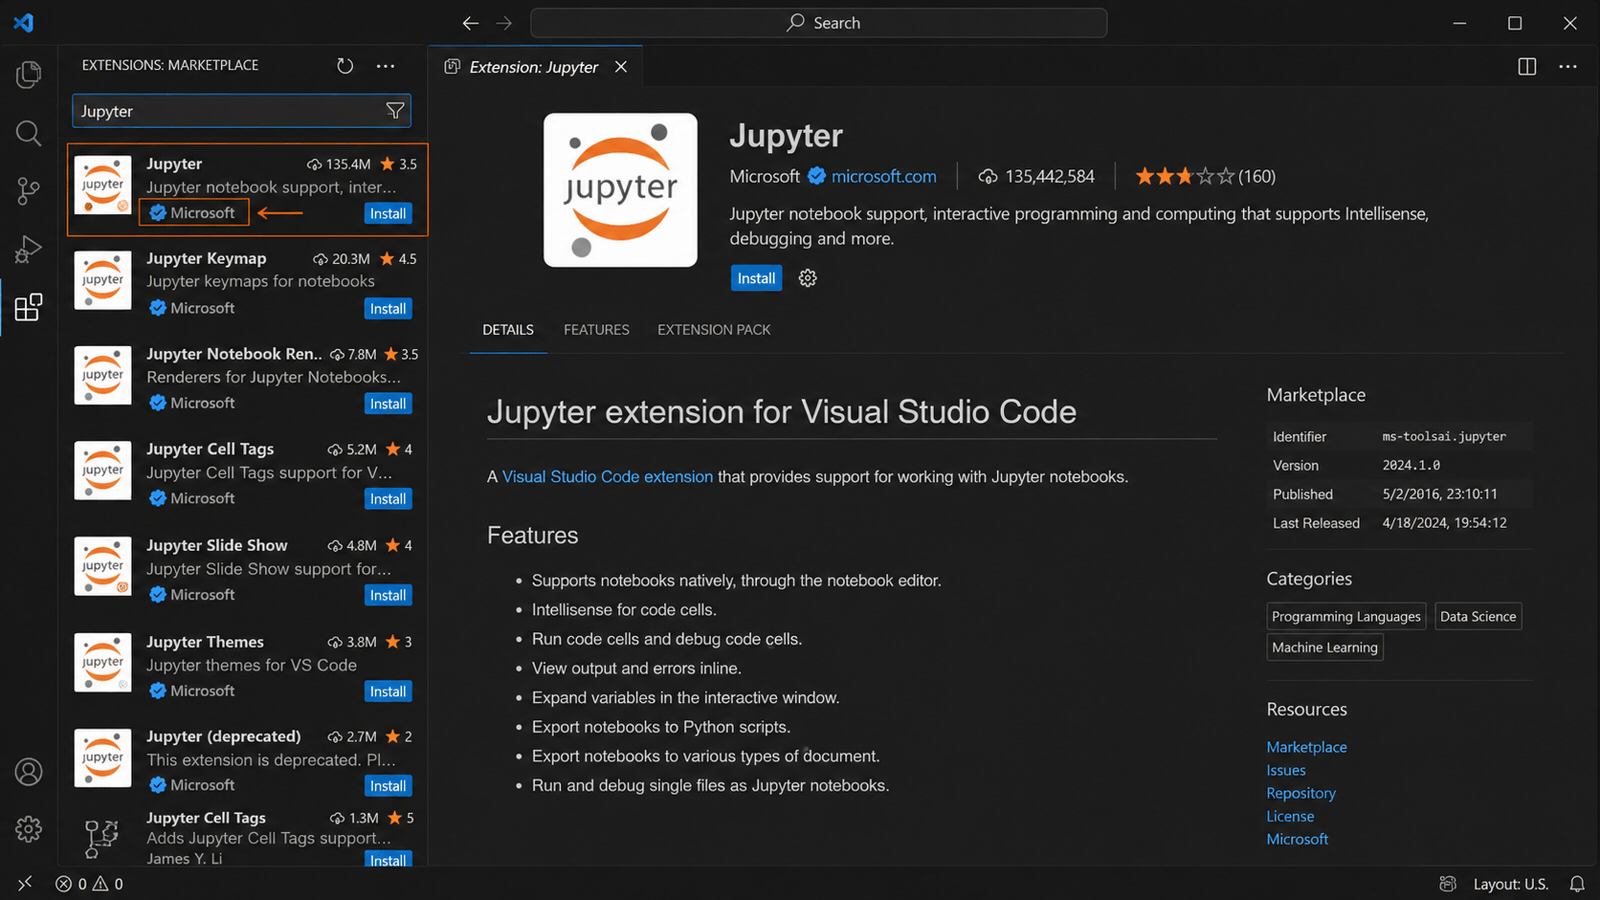Screen dimensions: 1600x900
Task: Open the extension search filter menu
Action: 395,111
